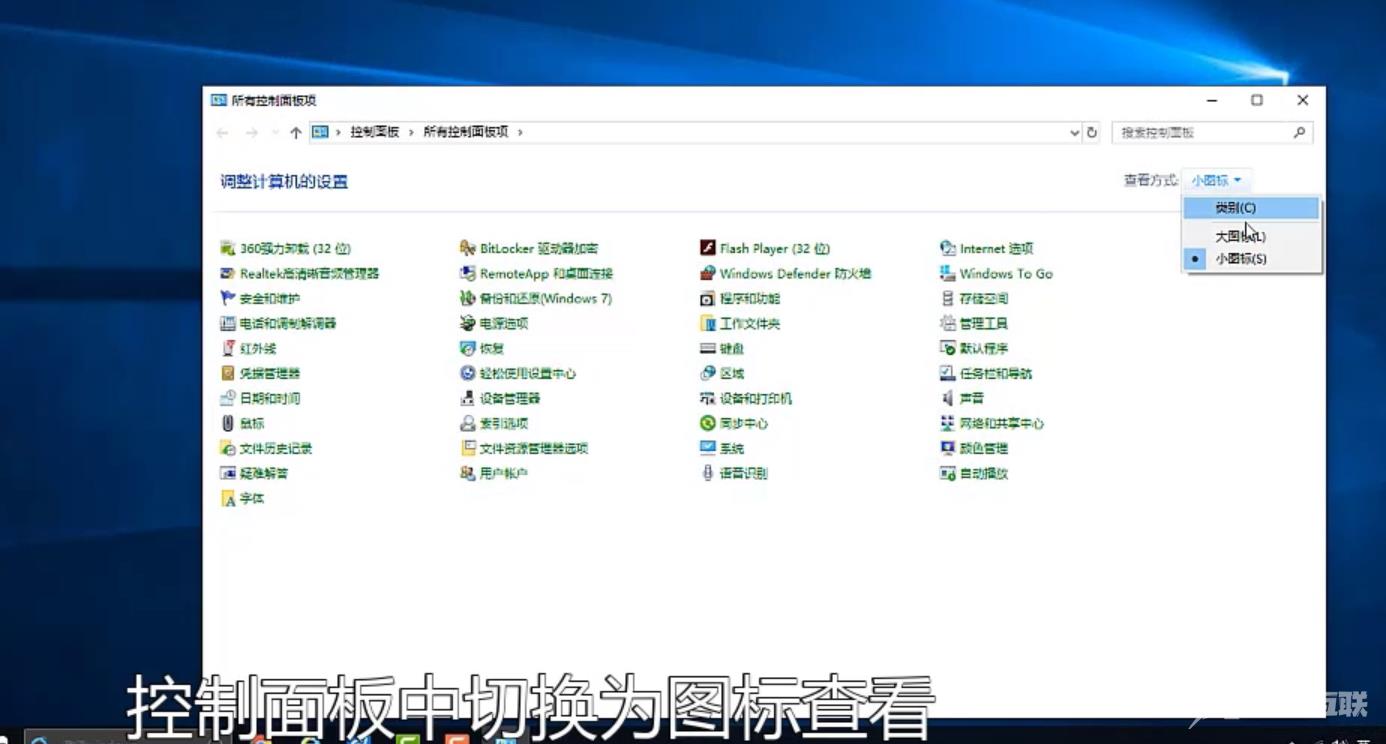Open the 管理工具 link
The image size is (1386, 744).
click(984, 323)
